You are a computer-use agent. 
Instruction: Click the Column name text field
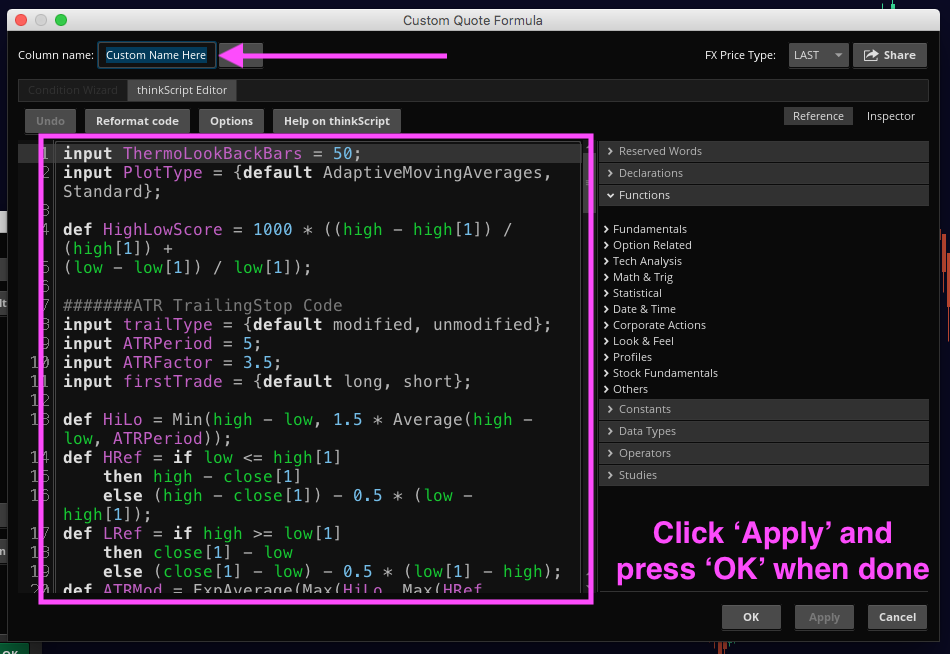pos(156,55)
